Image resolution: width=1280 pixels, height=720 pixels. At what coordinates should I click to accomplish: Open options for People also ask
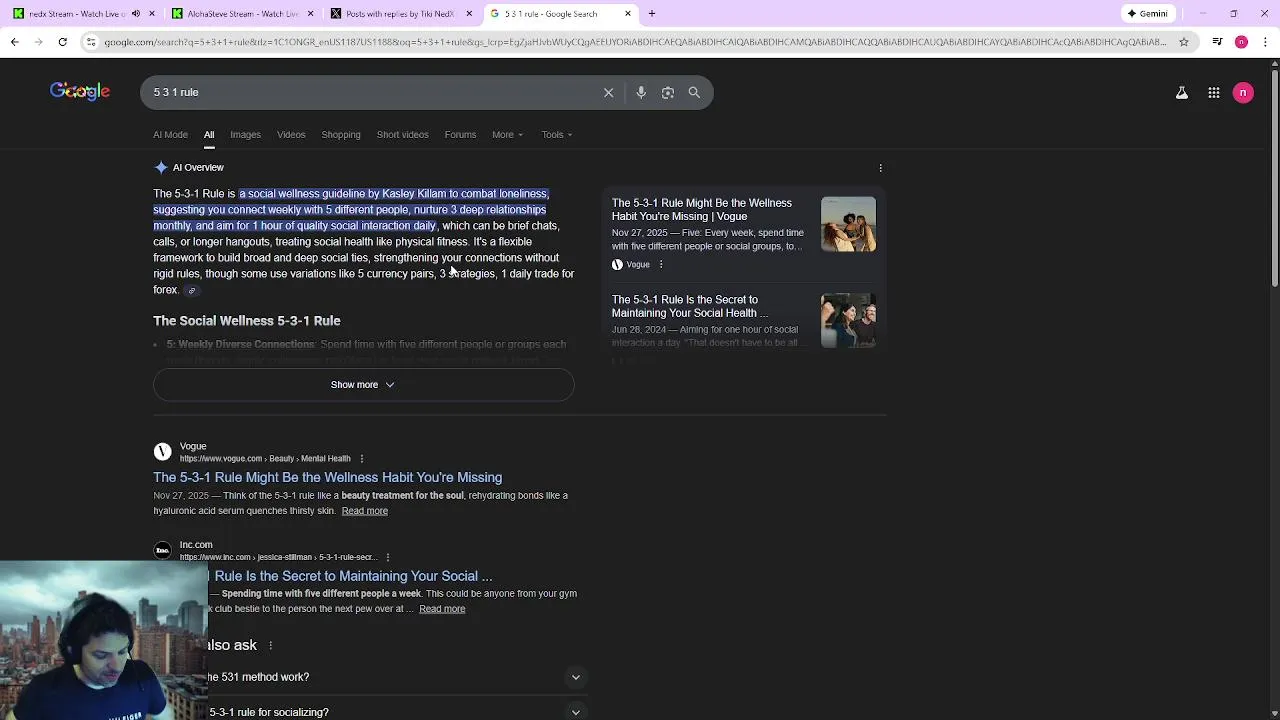point(270,645)
